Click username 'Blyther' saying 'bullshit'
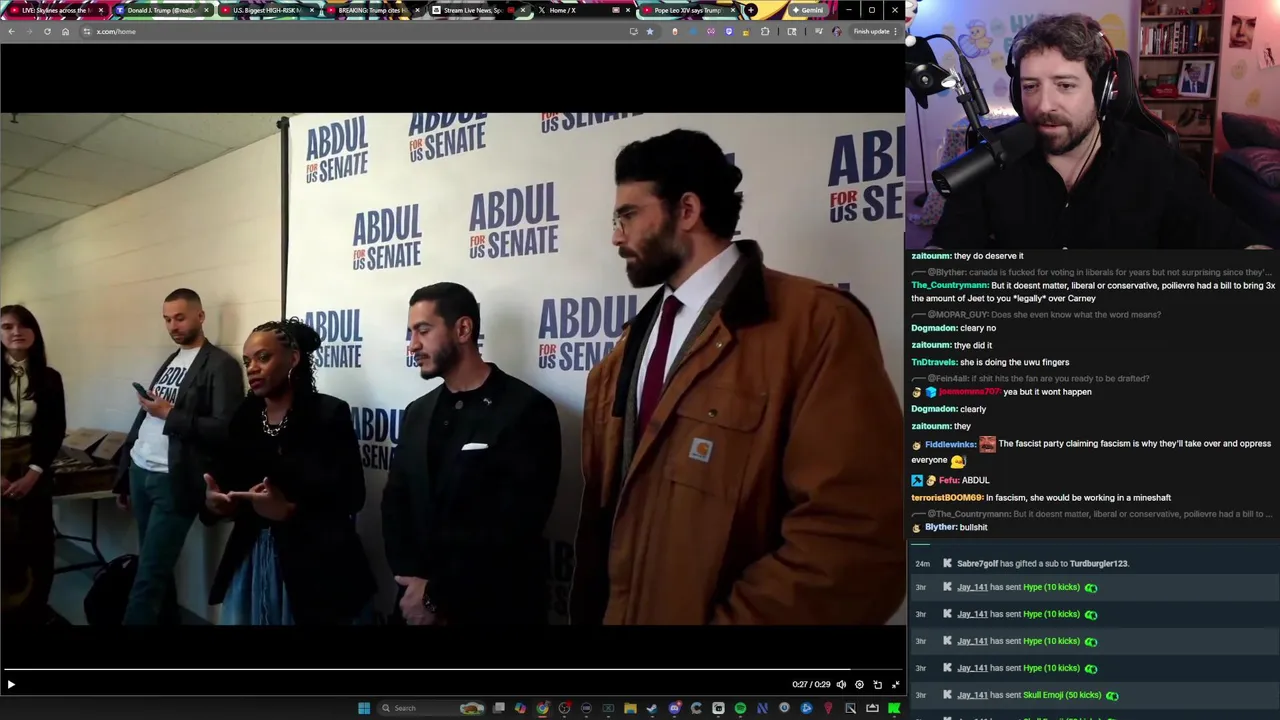The width and height of the screenshot is (1280, 720). click(940, 527)
